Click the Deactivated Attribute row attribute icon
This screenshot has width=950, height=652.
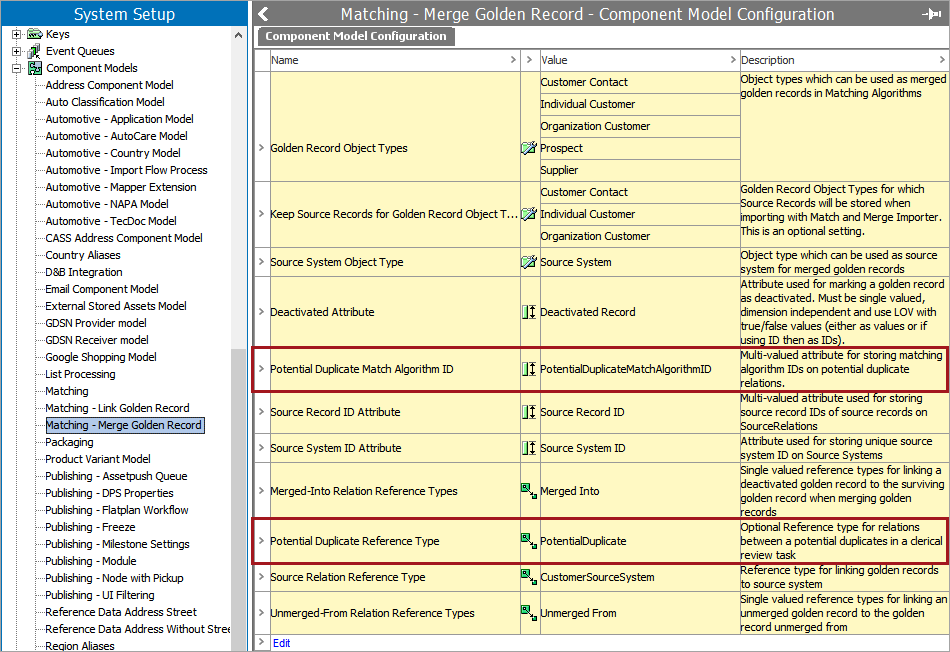529,312
